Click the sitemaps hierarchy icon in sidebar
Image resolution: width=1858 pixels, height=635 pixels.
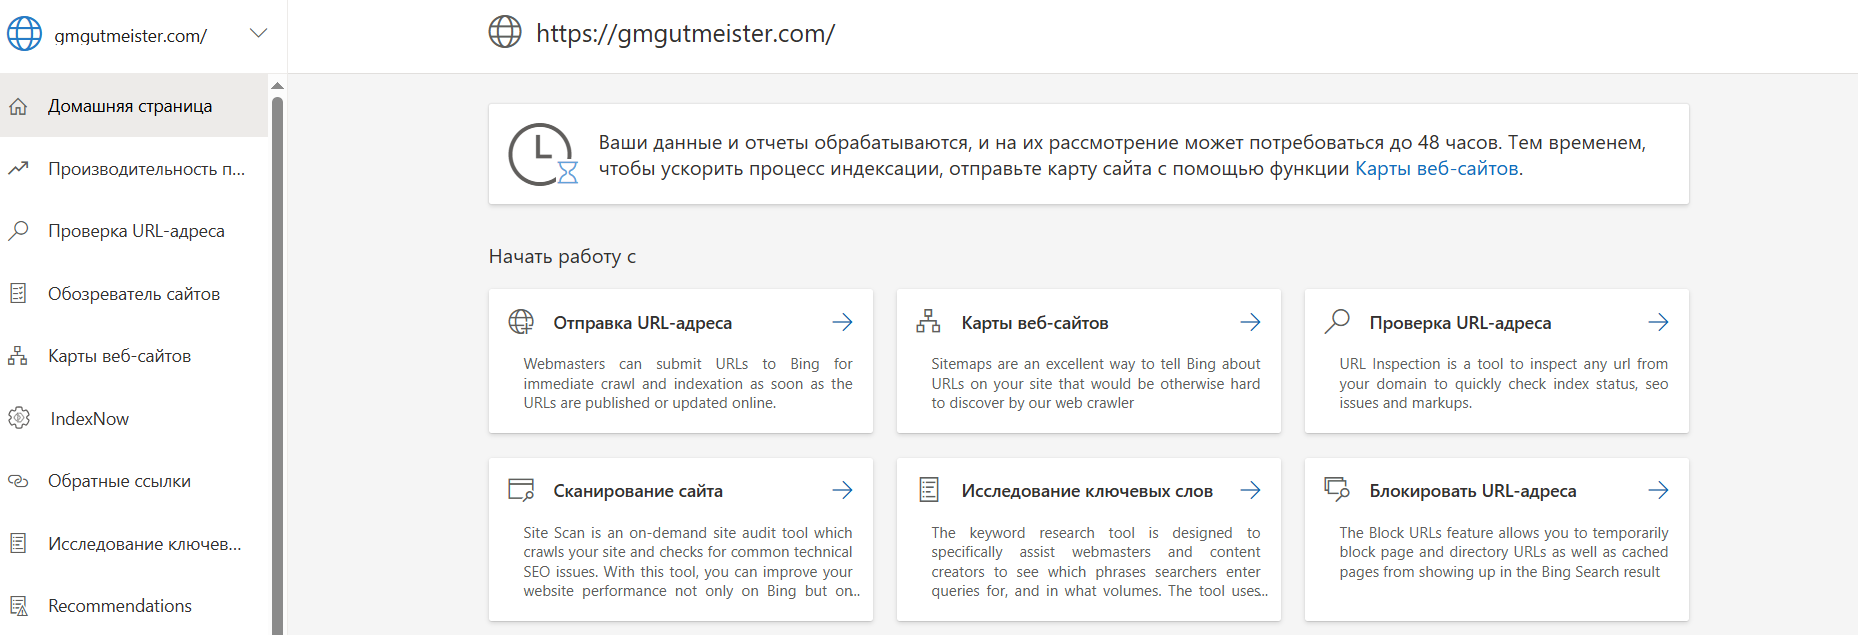18,356
